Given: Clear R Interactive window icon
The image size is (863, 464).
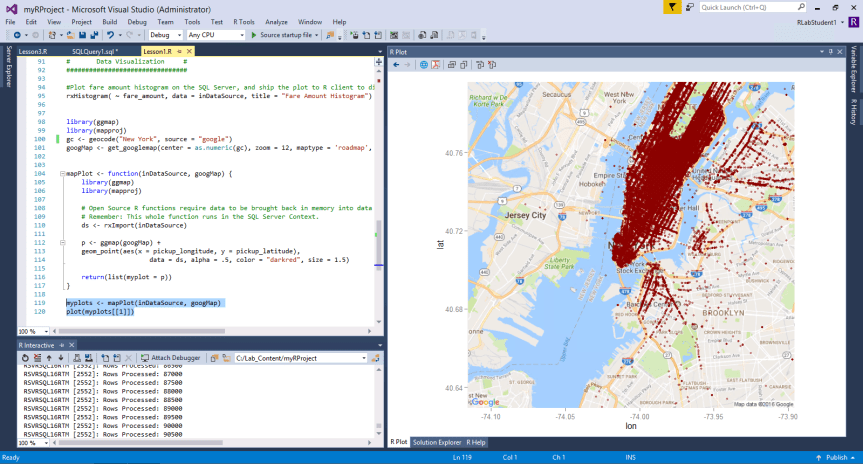Looking at the screenshot, I should click(x=37, y=358).
